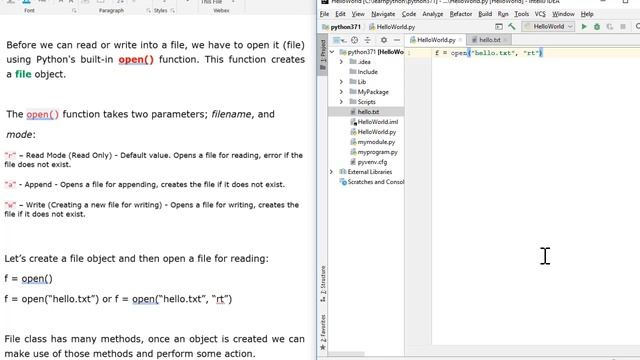Click project panel horizontal scrollbar
This screenshot has height=360, width=640.
[x=347, y=354]
